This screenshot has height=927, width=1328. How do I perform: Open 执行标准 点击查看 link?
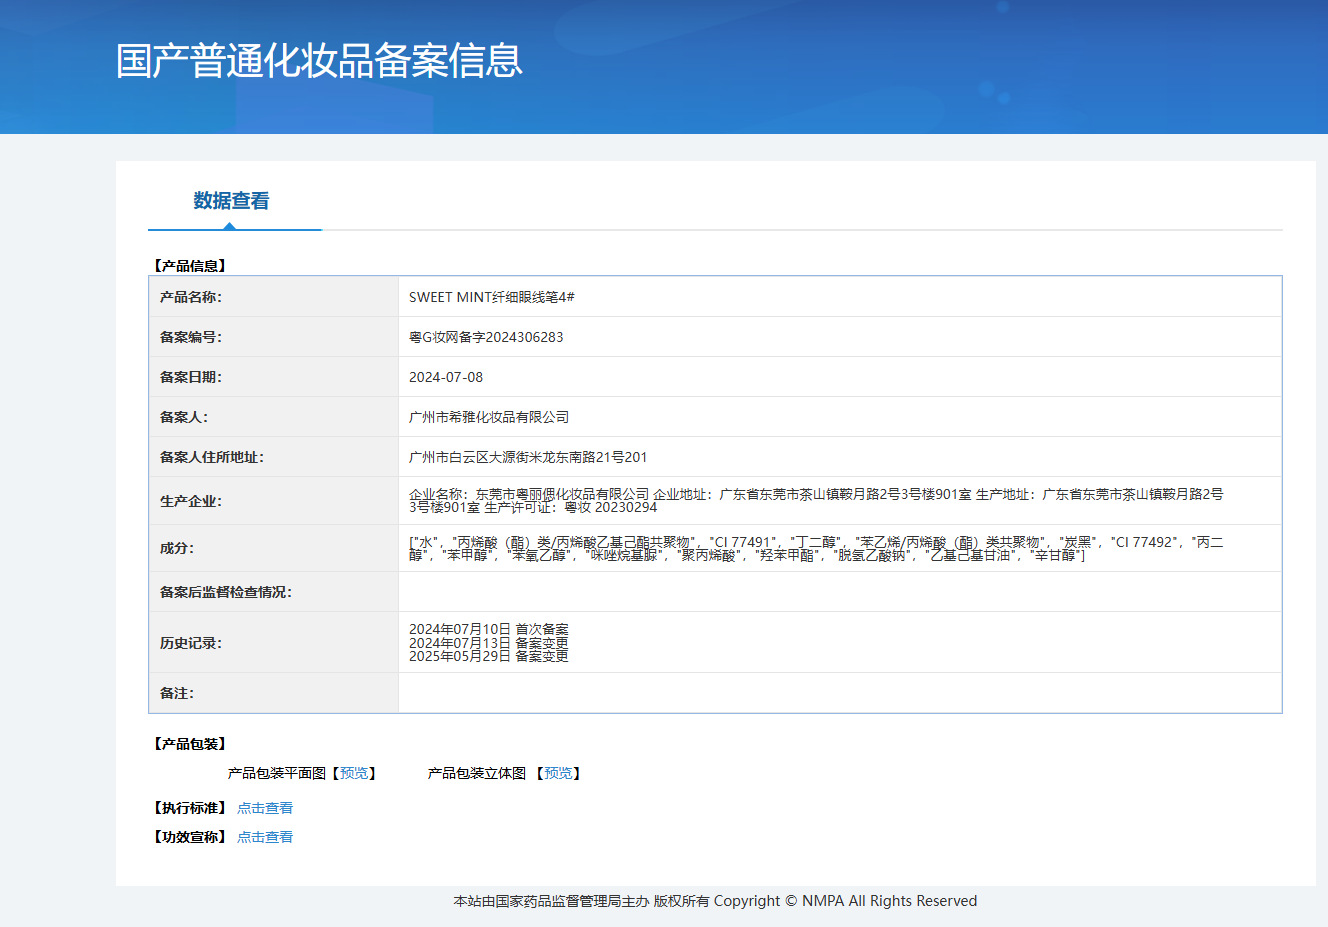265,808
